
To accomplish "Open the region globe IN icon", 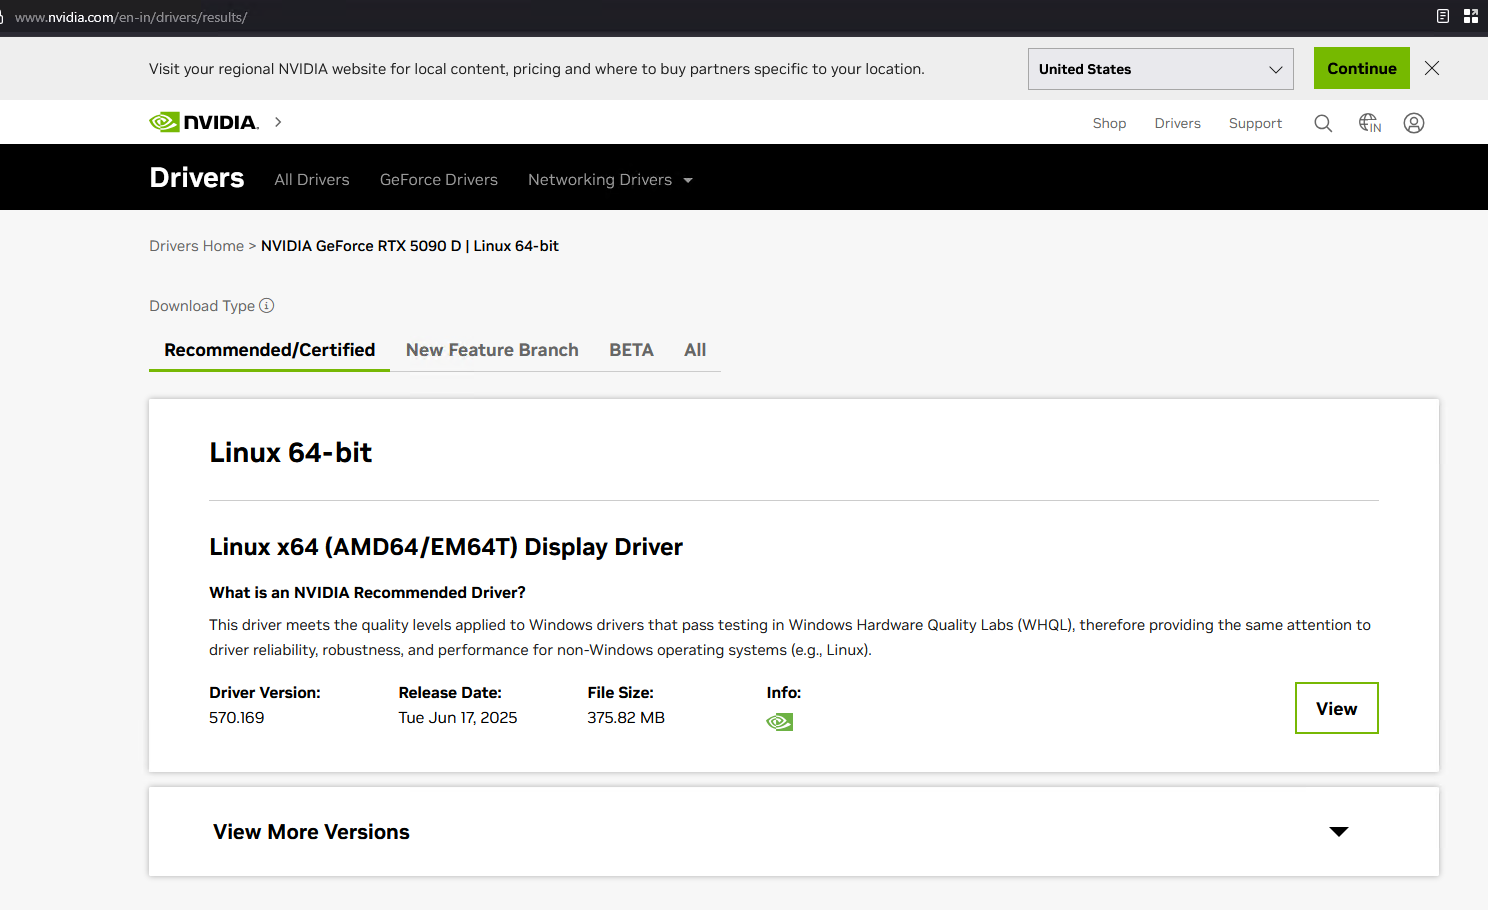I will (1370, 123).
